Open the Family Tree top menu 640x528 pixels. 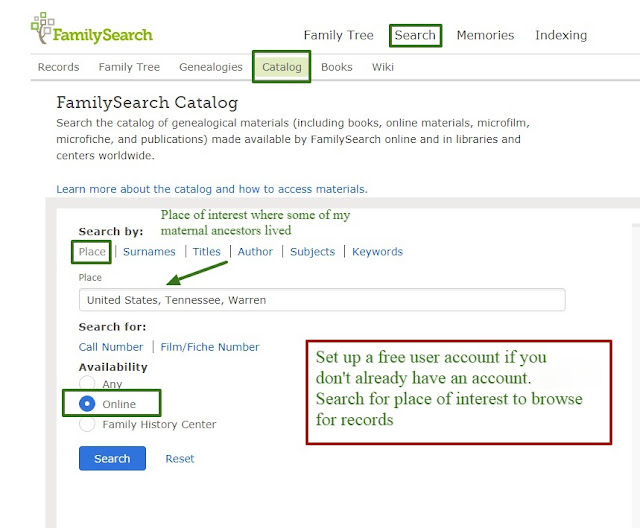pyautogui.click(x=338, y=35)
